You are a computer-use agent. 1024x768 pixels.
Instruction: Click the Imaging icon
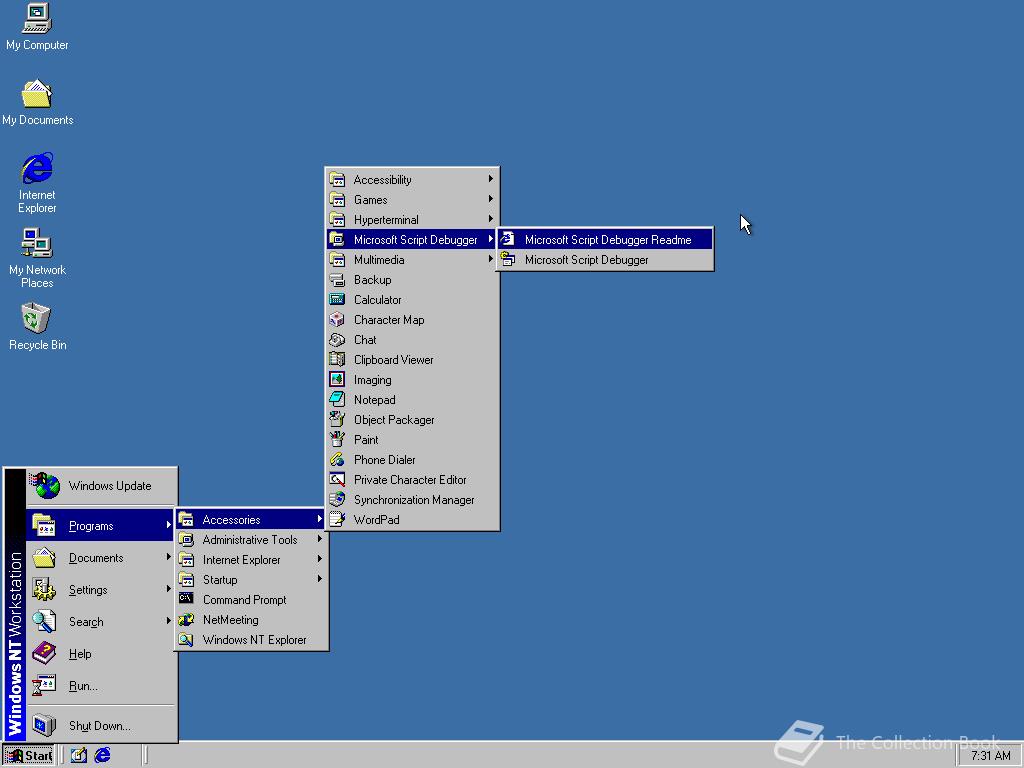(x=337, y=379)
